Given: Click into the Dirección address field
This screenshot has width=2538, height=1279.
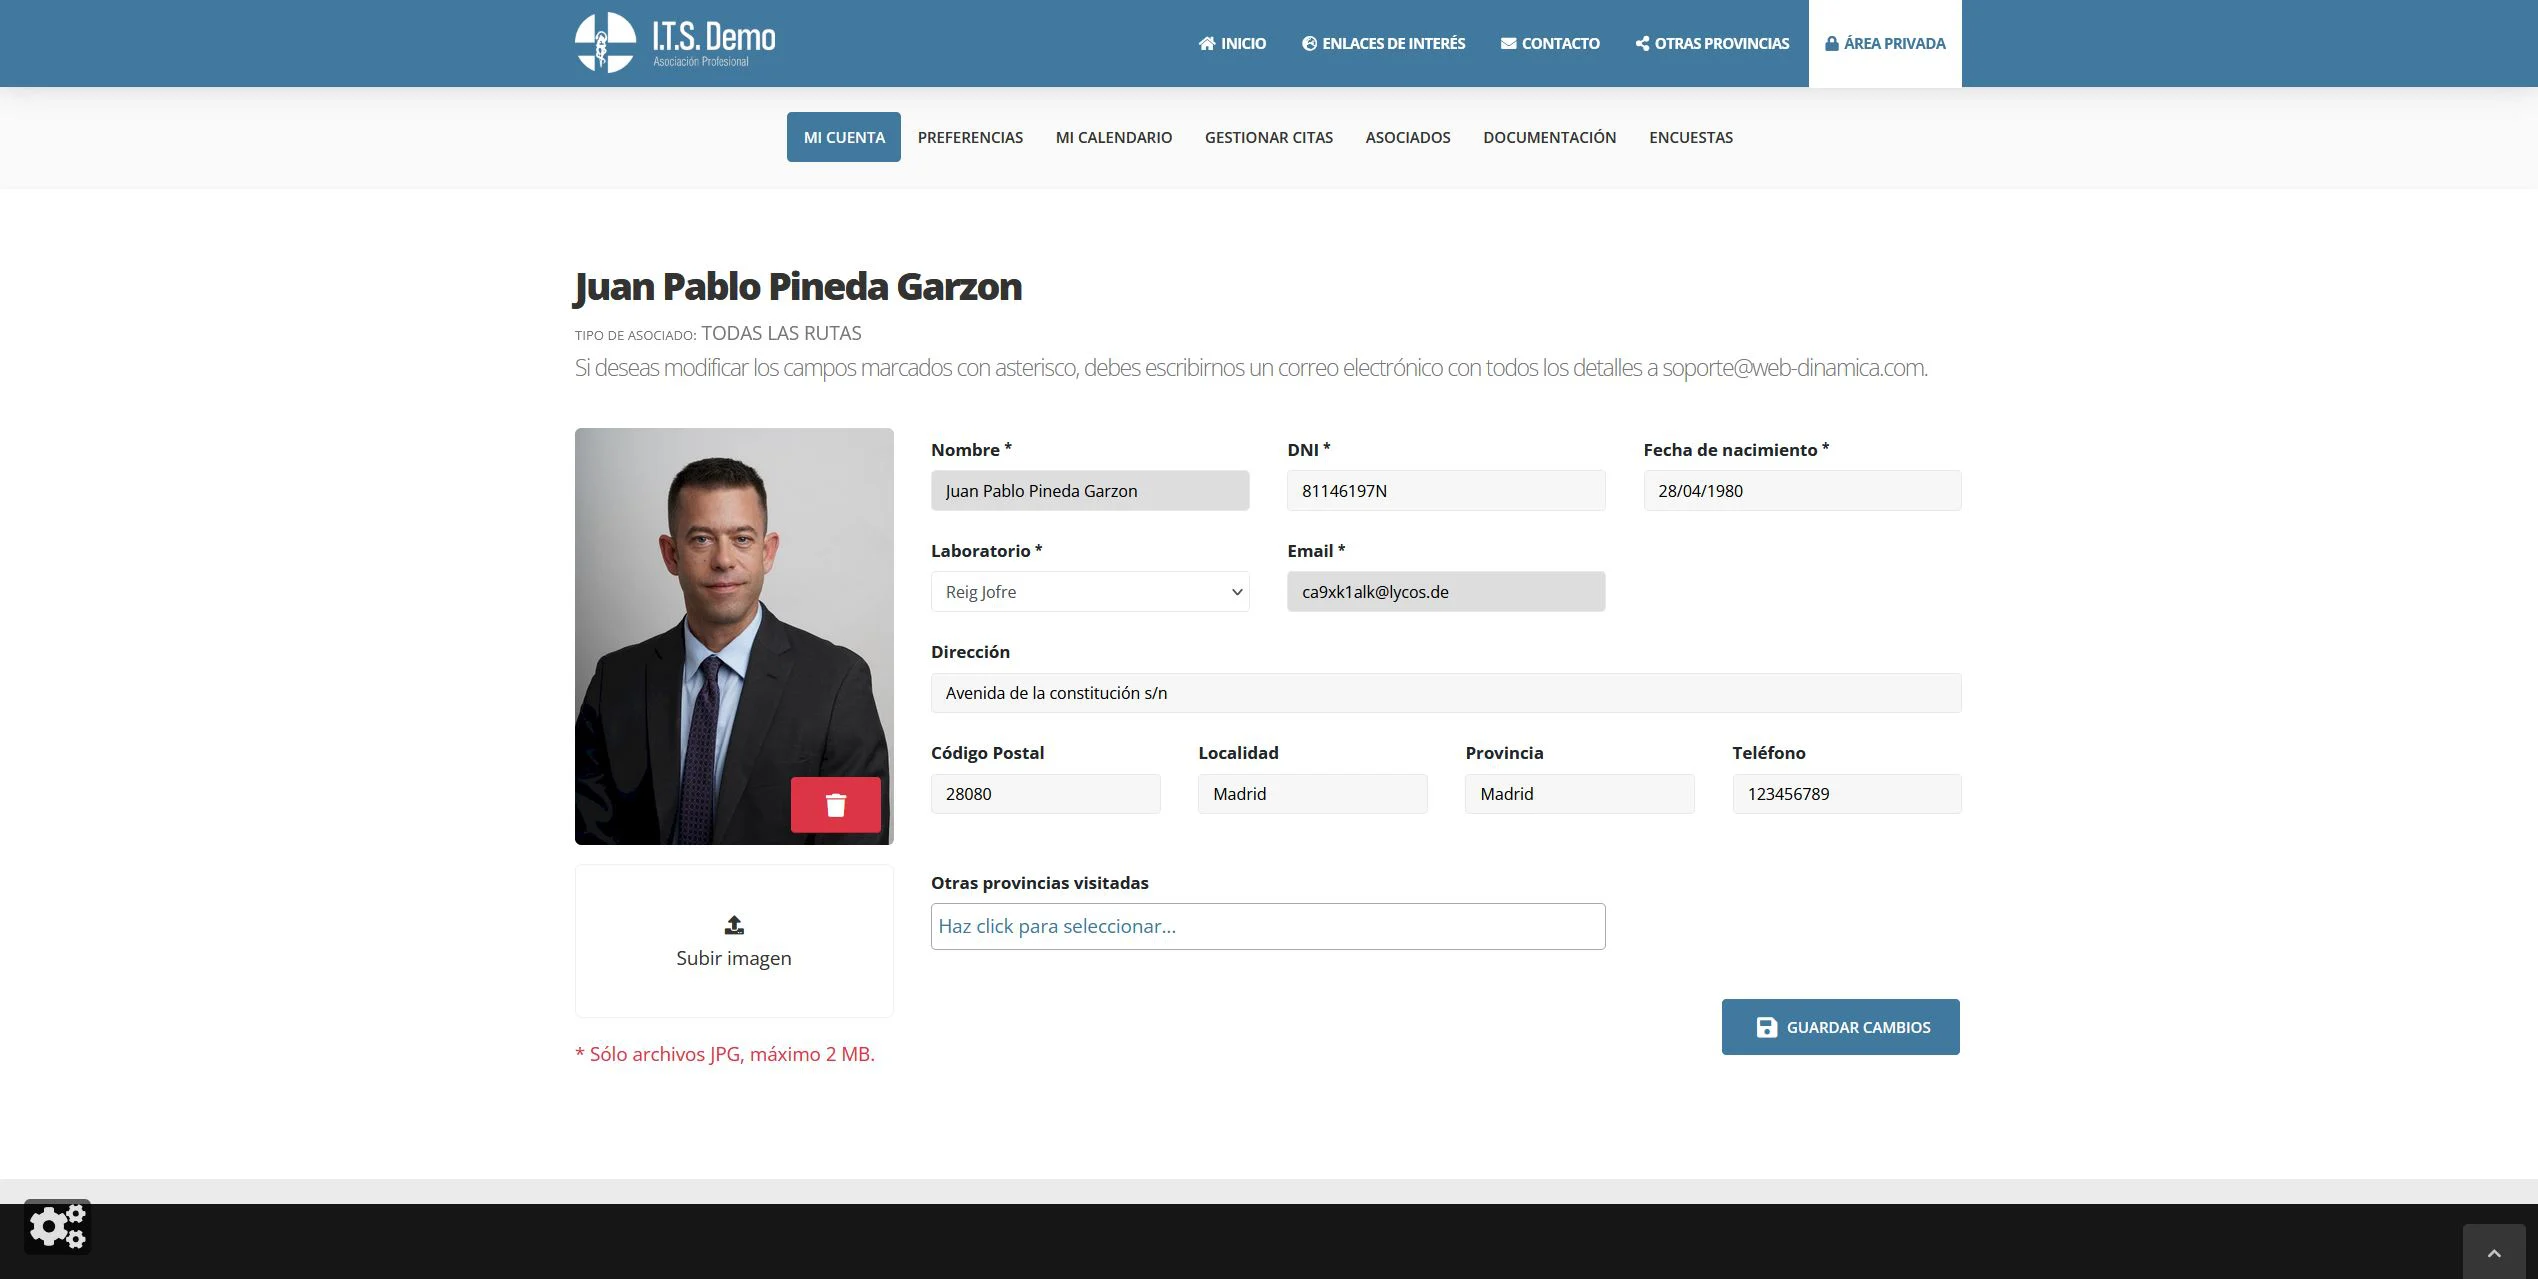Looking at the screenshot, I should pyautogui.click(x=1445, y=693).
